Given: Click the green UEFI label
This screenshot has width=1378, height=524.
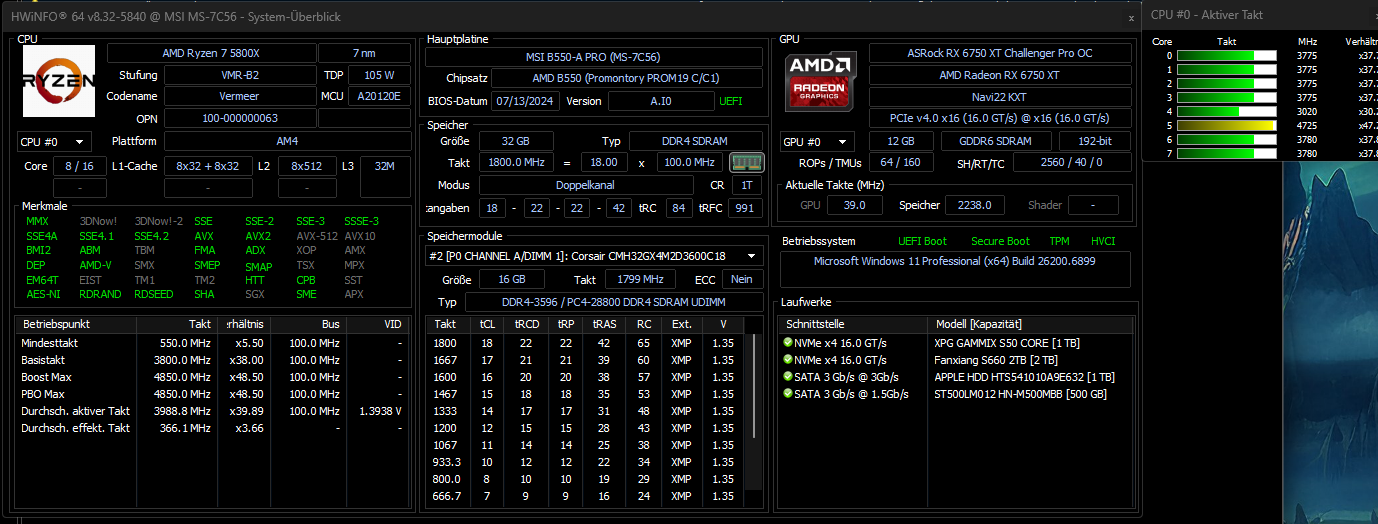Looking at the screenshot, I should [730, 101].
